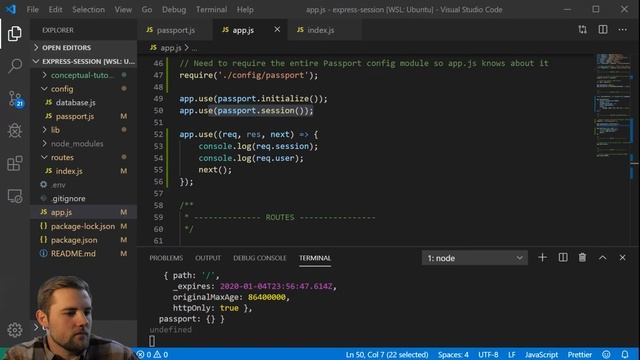The width and height of the screenshot is (640, 360).
Task: Expand the Open Editors section
Action: (x=84, y=48)
